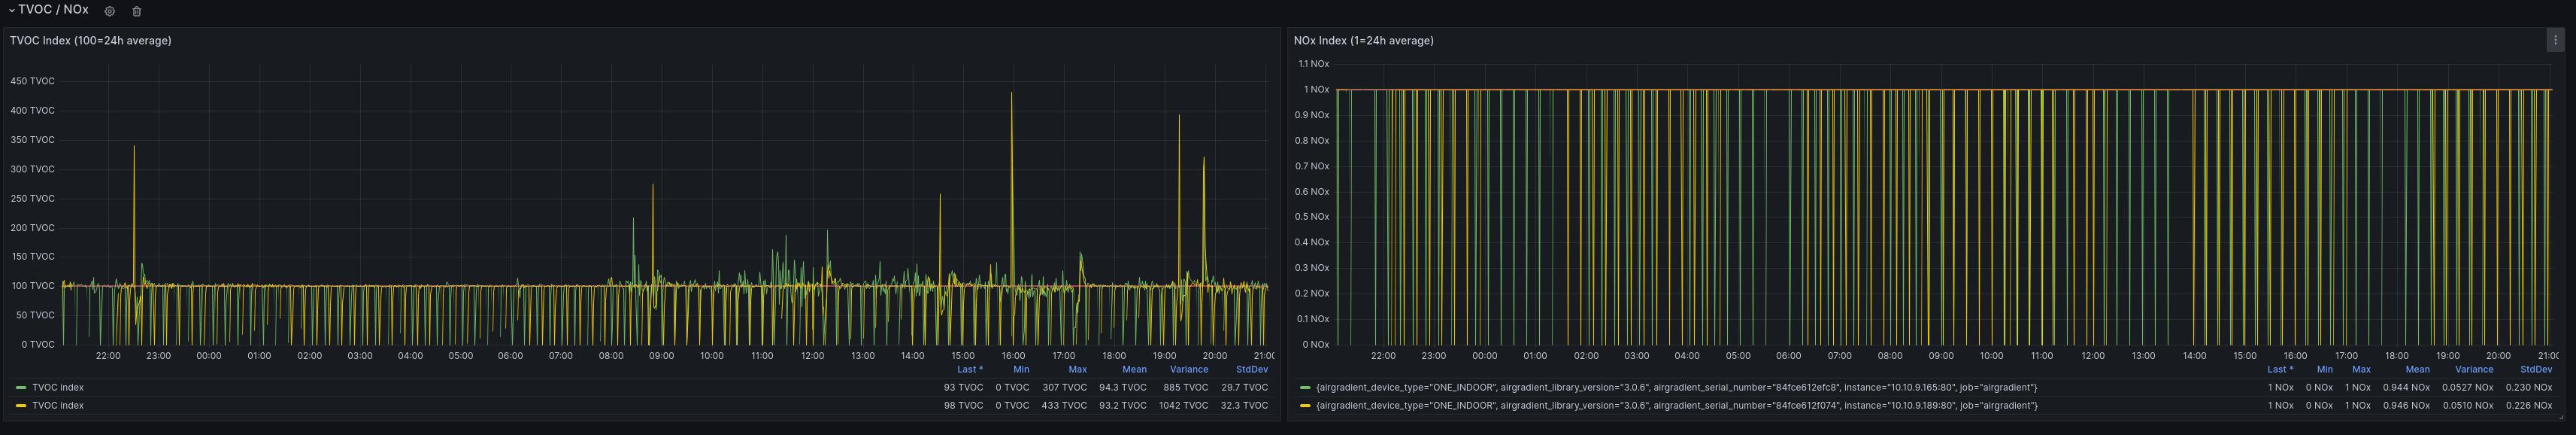Click the 0.944 NOx mean value

(x=2406, y=387)
